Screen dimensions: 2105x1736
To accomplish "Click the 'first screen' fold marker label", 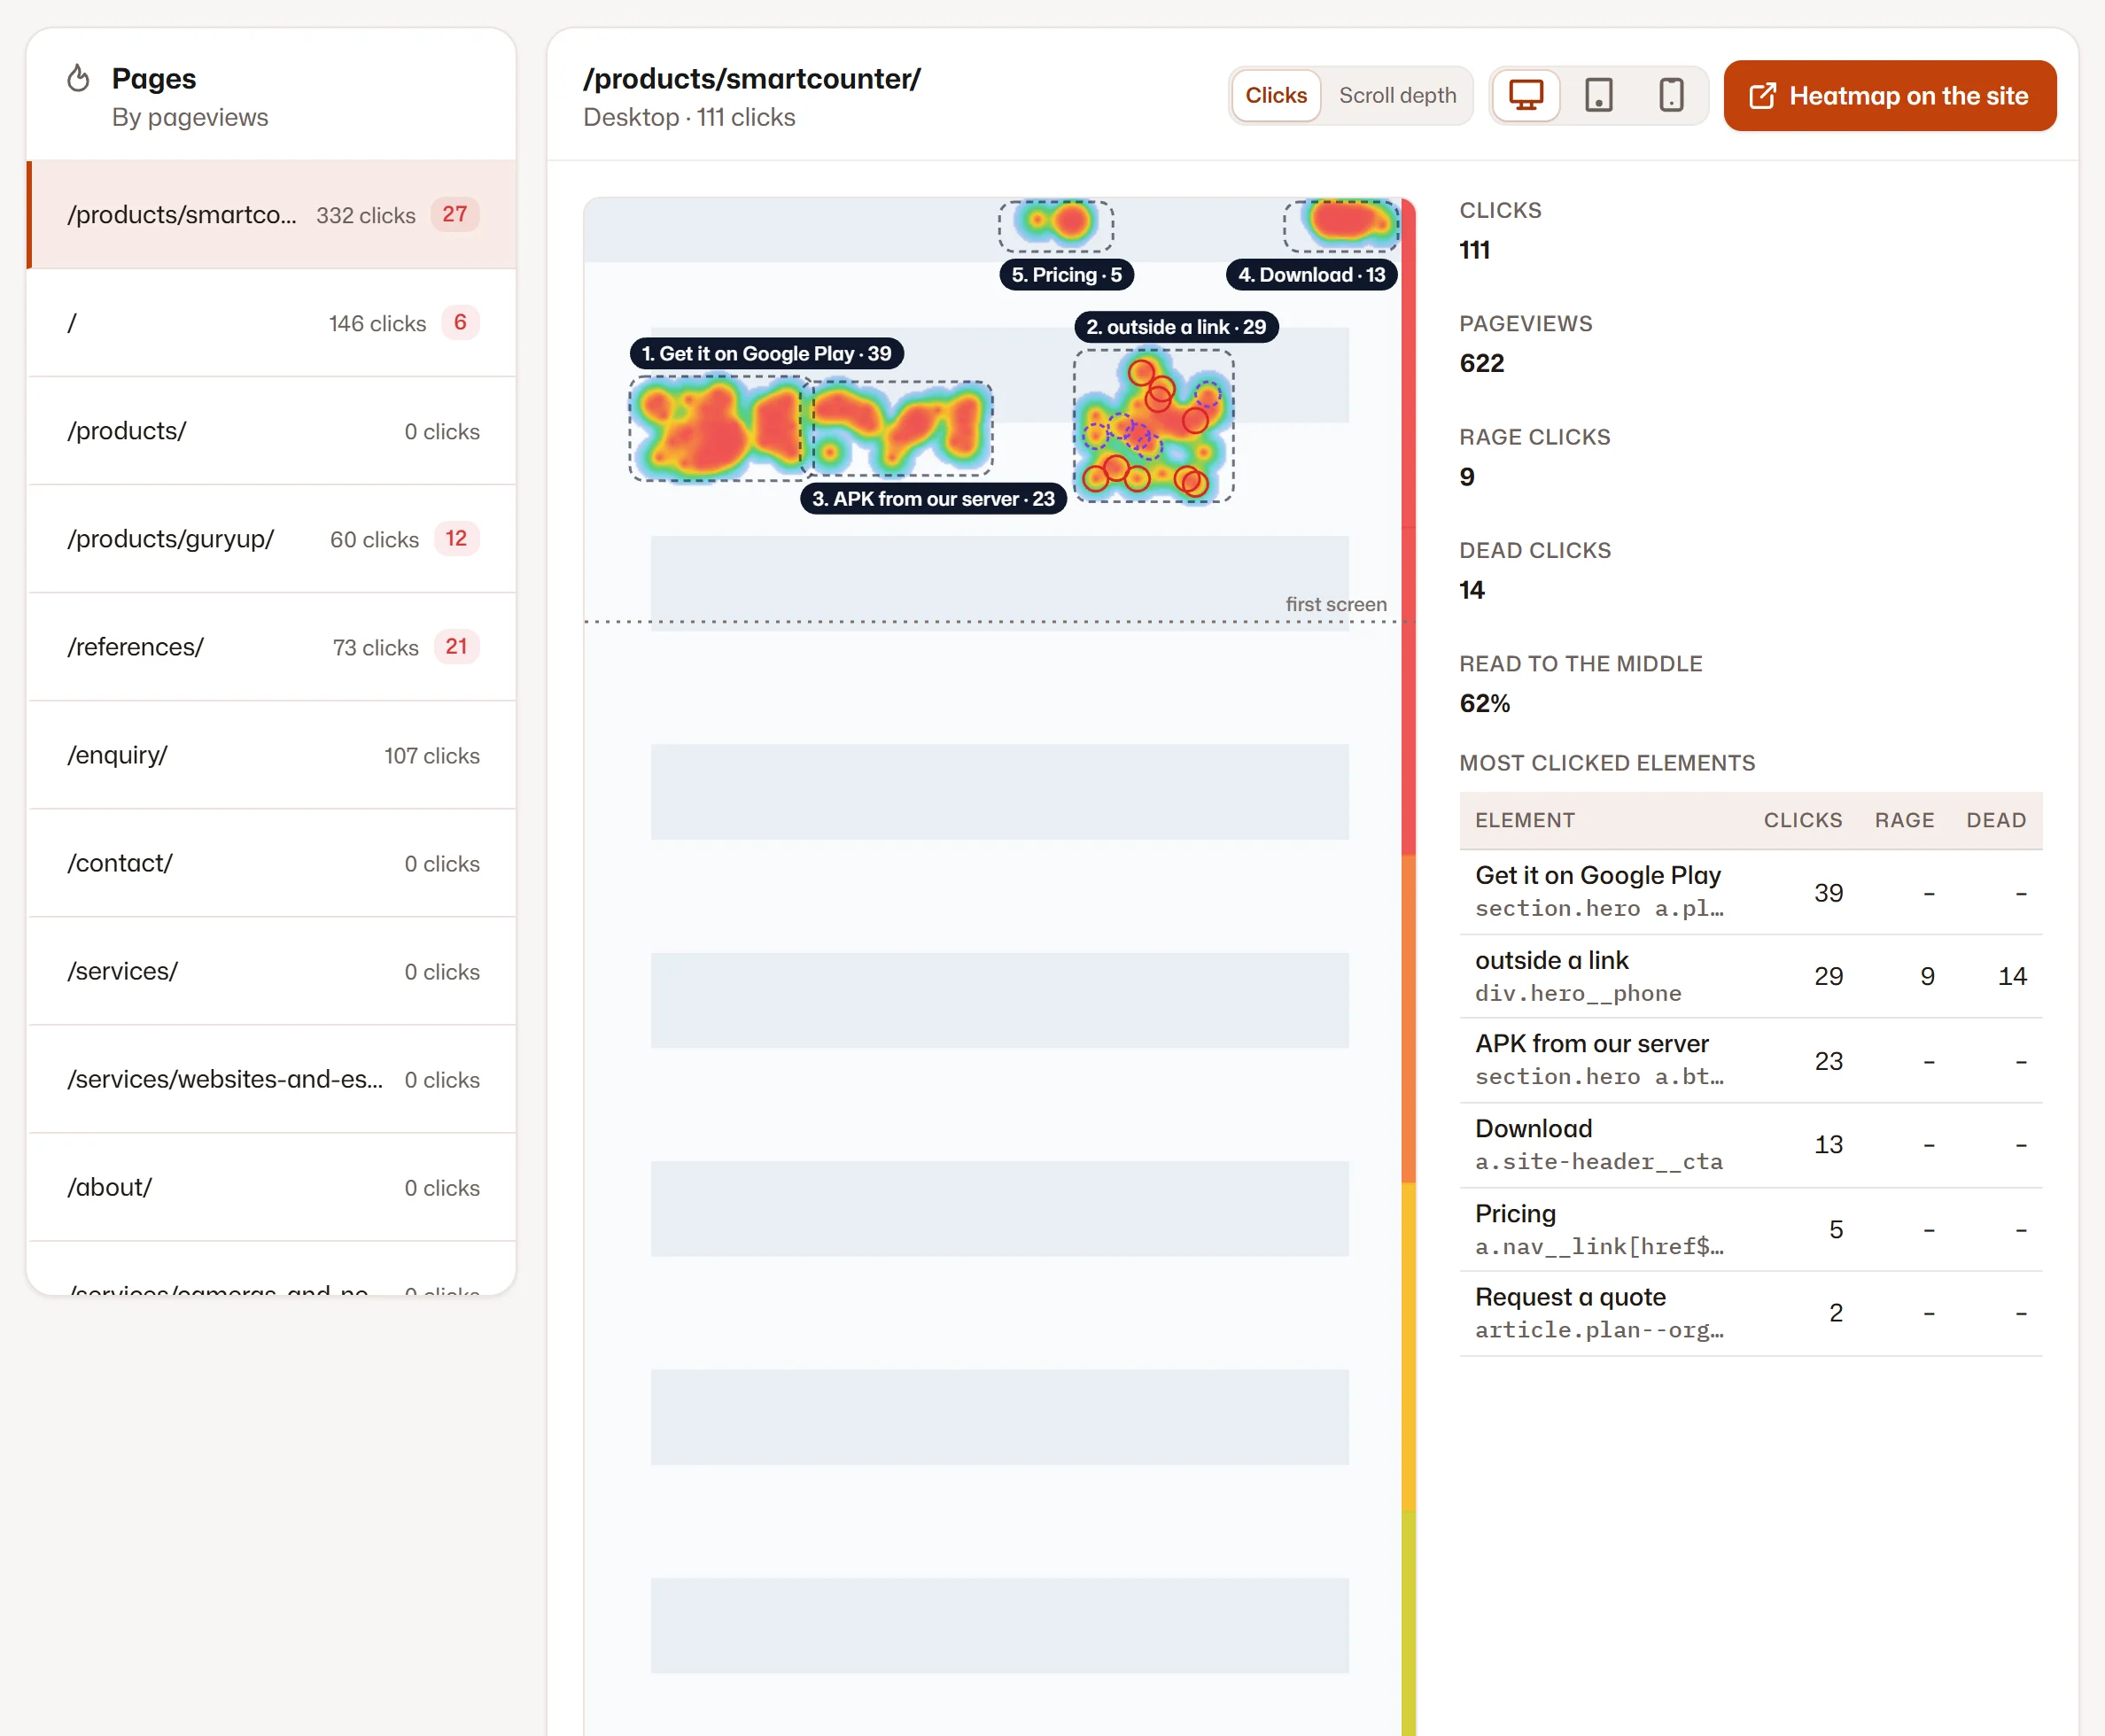I will [x=1336, y=604].
